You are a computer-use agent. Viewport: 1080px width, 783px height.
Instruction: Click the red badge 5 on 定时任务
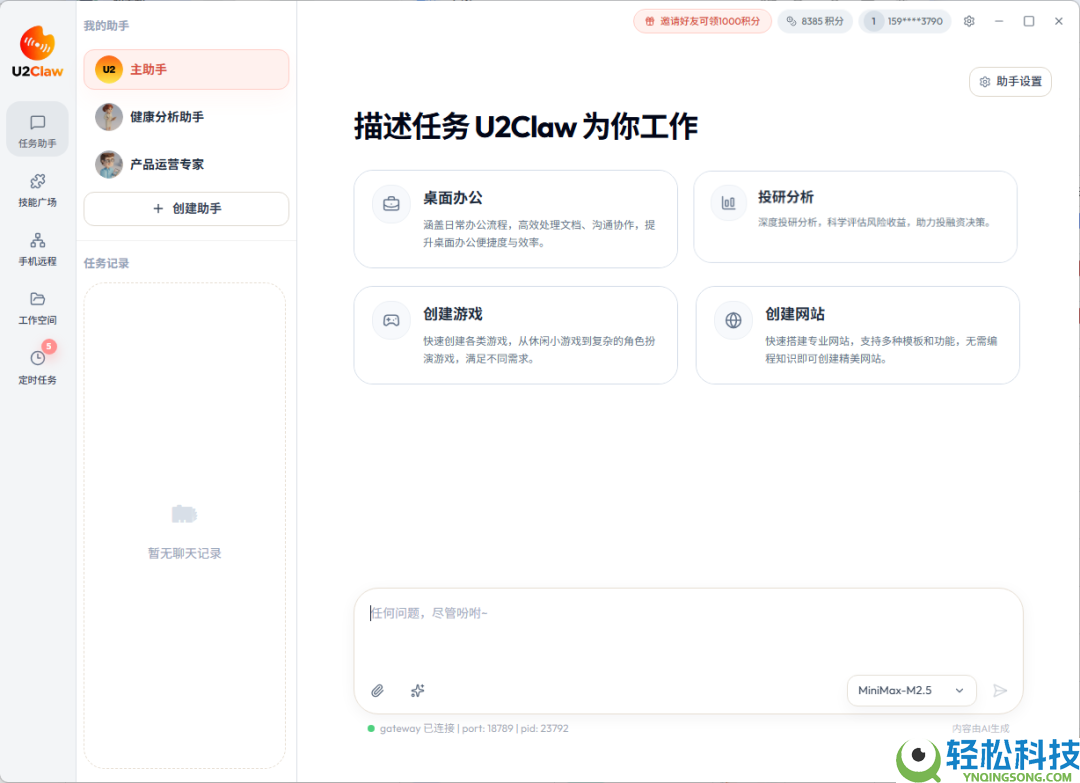coord(49,346)
